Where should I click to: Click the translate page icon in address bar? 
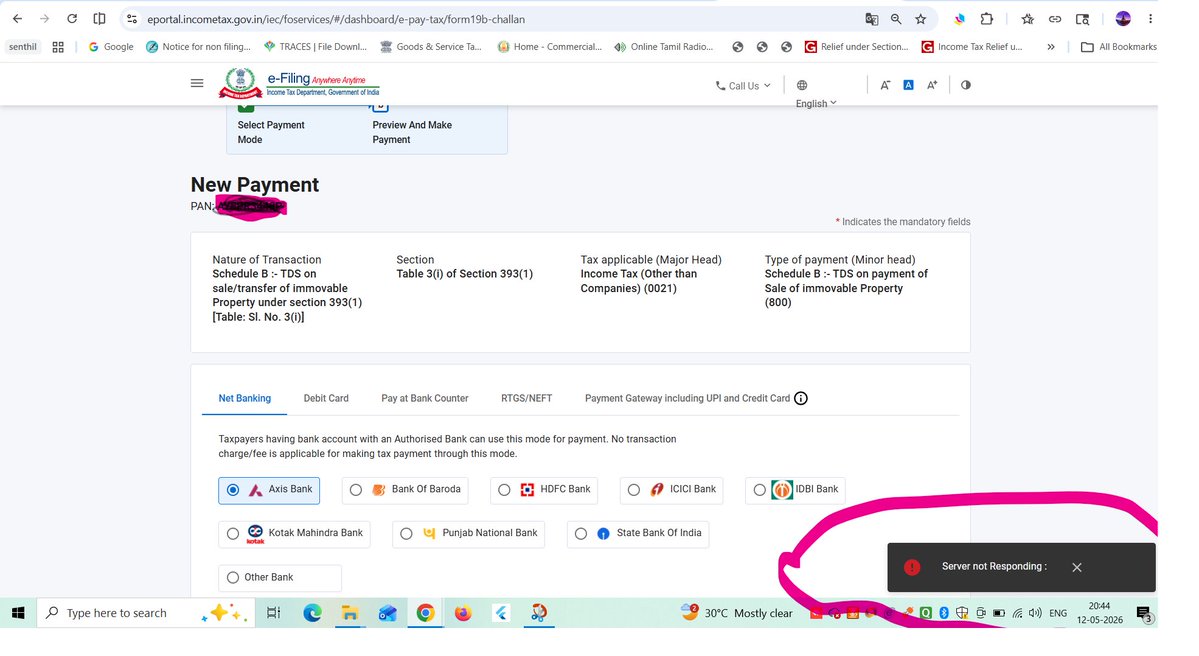pyautogui.click(x=872, y=19)
